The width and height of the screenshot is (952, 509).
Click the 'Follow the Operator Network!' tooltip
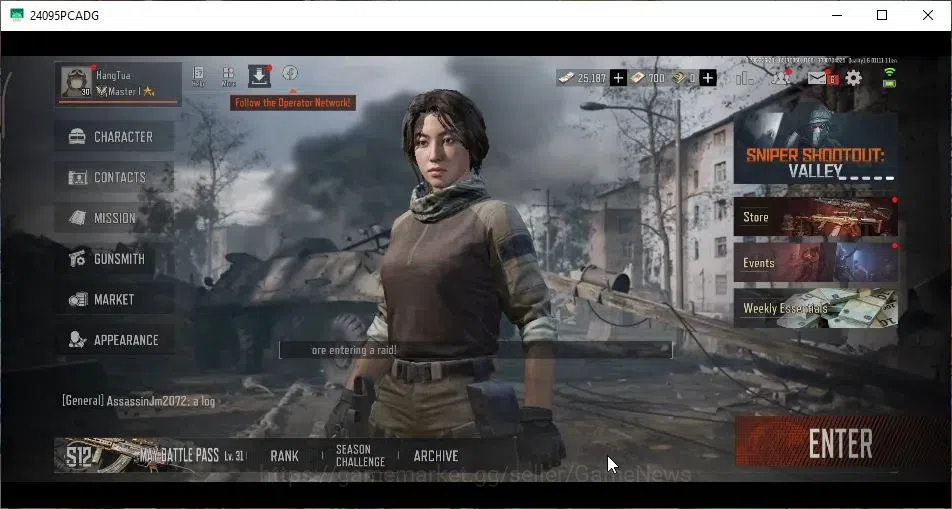click(x=293, y=103)
